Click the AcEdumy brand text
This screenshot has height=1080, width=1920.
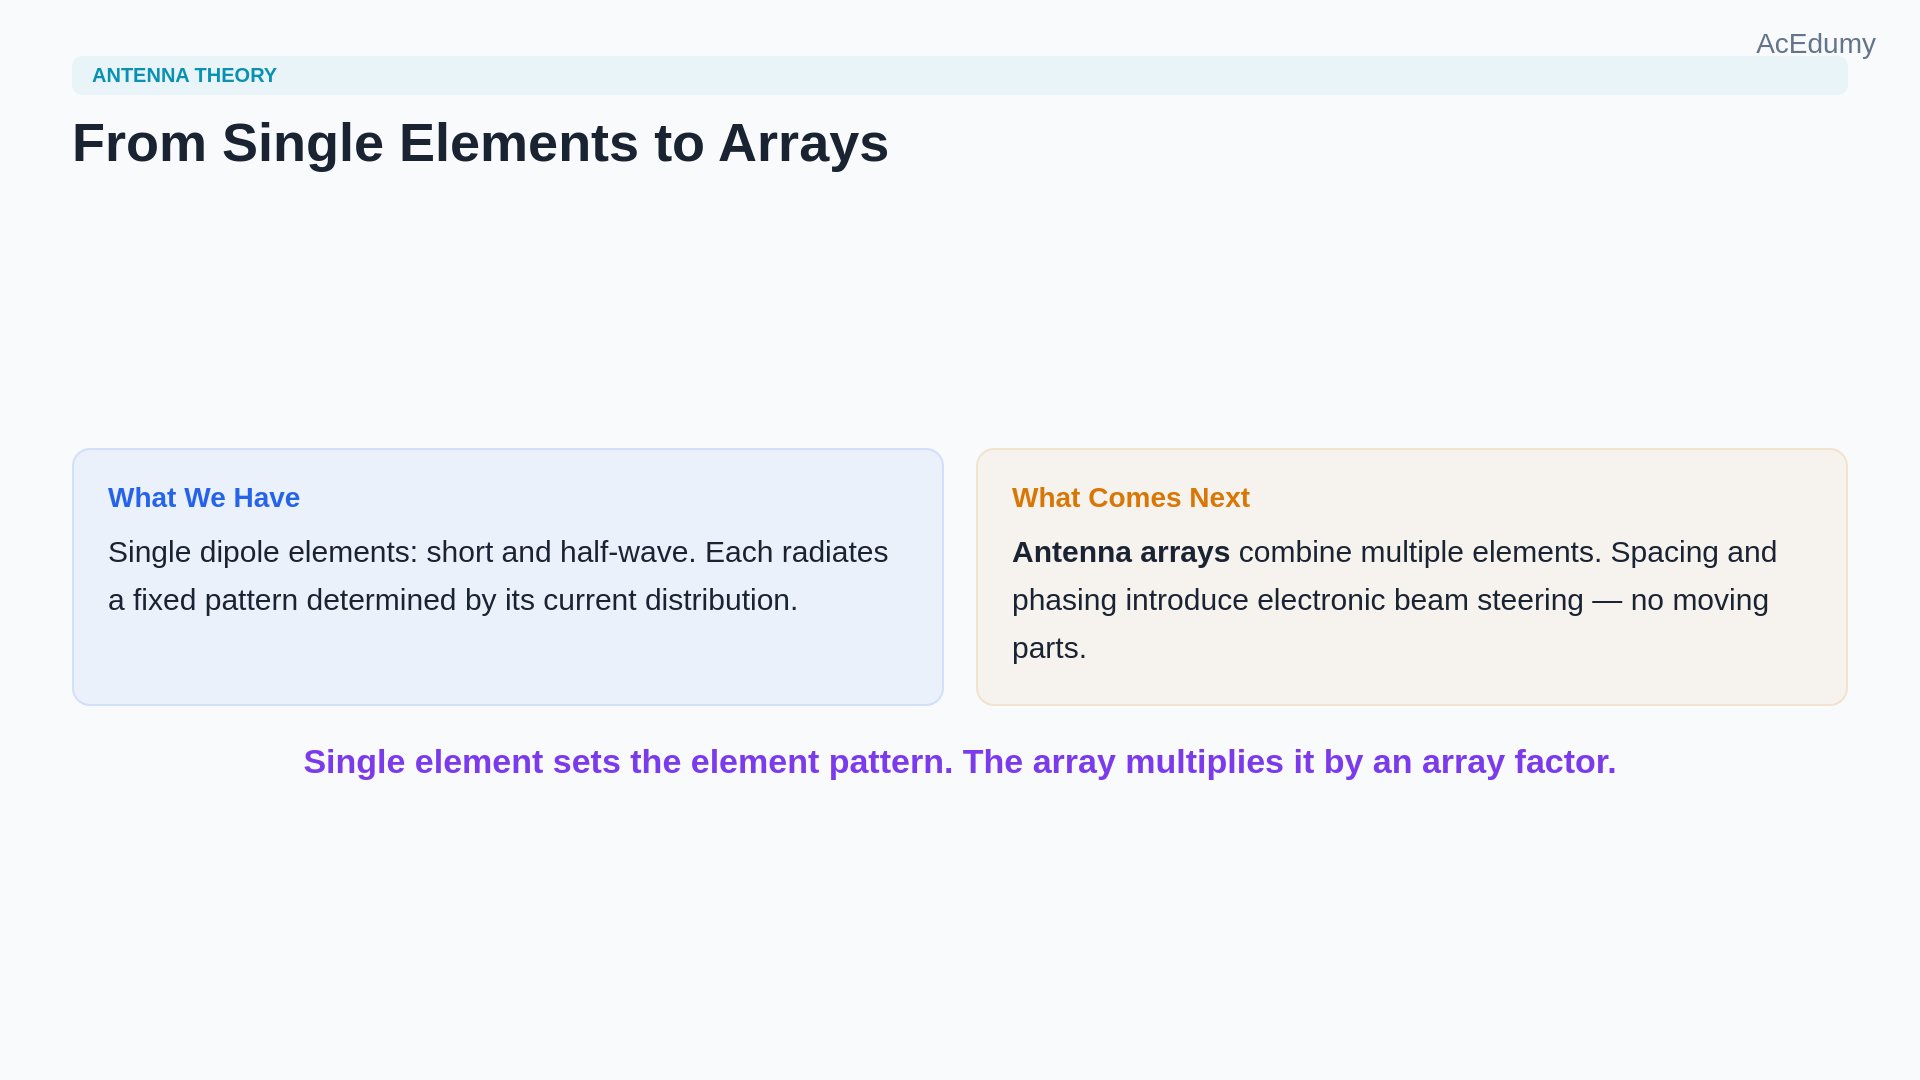point(1815,44)
